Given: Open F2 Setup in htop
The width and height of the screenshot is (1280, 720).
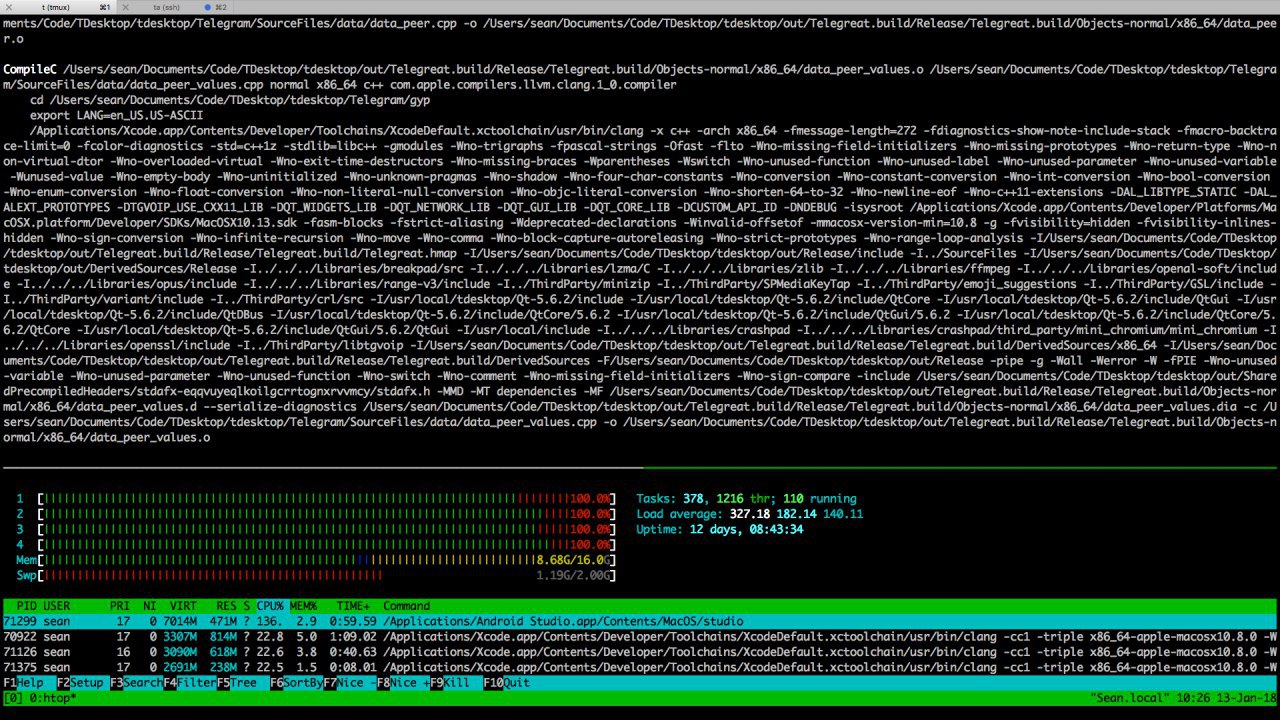Looking at the screenshot, I should pos(80,683).
